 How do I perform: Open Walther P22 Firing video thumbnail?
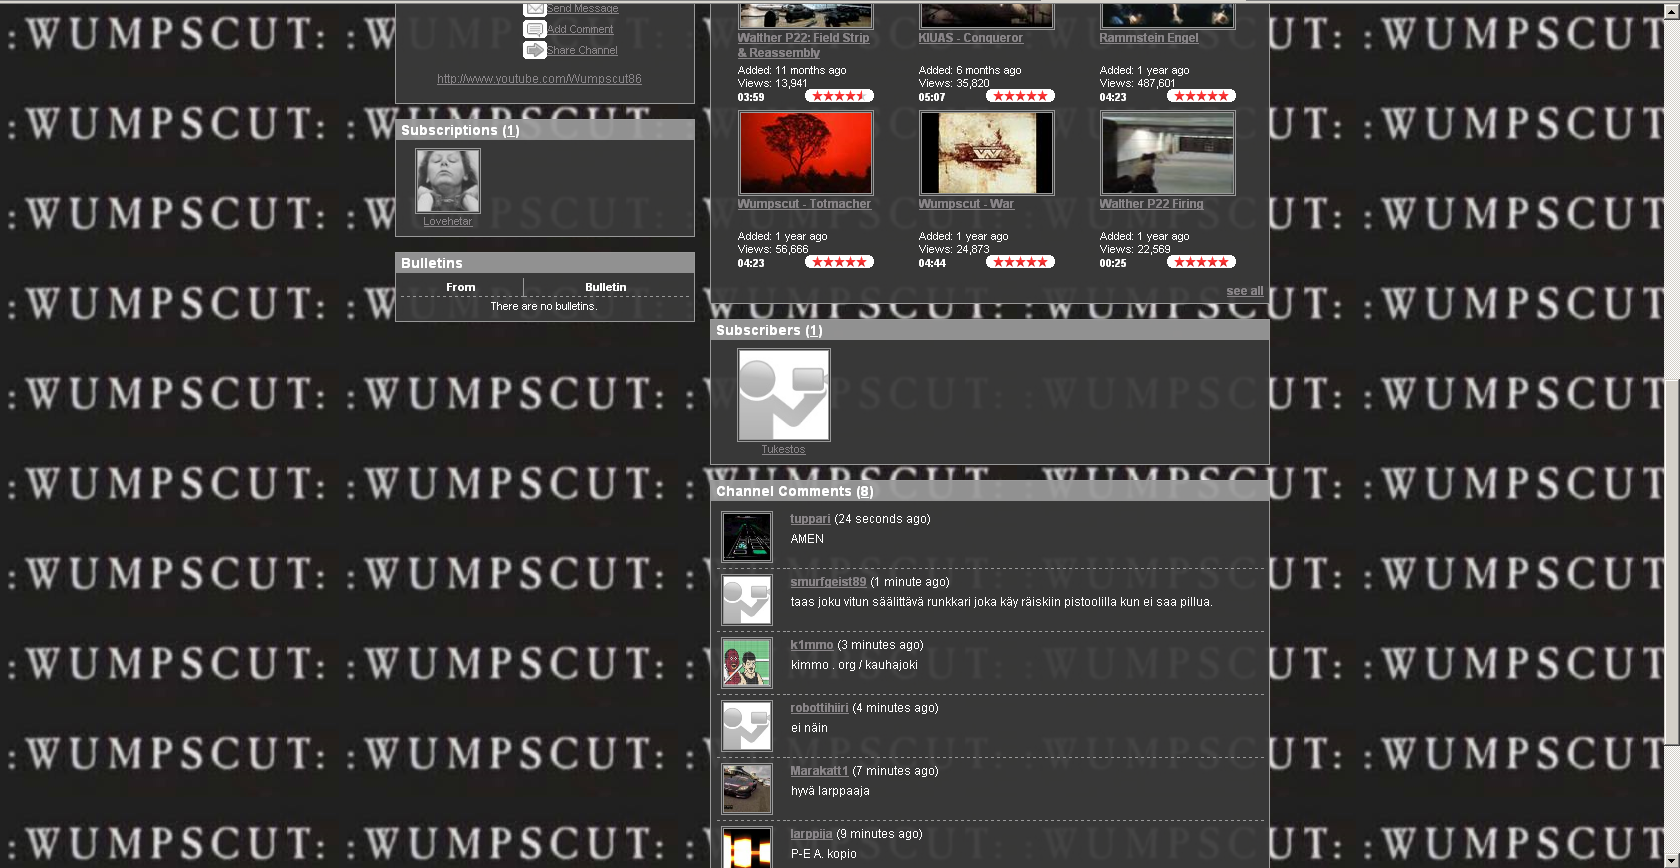click(x=1167, y=153)
